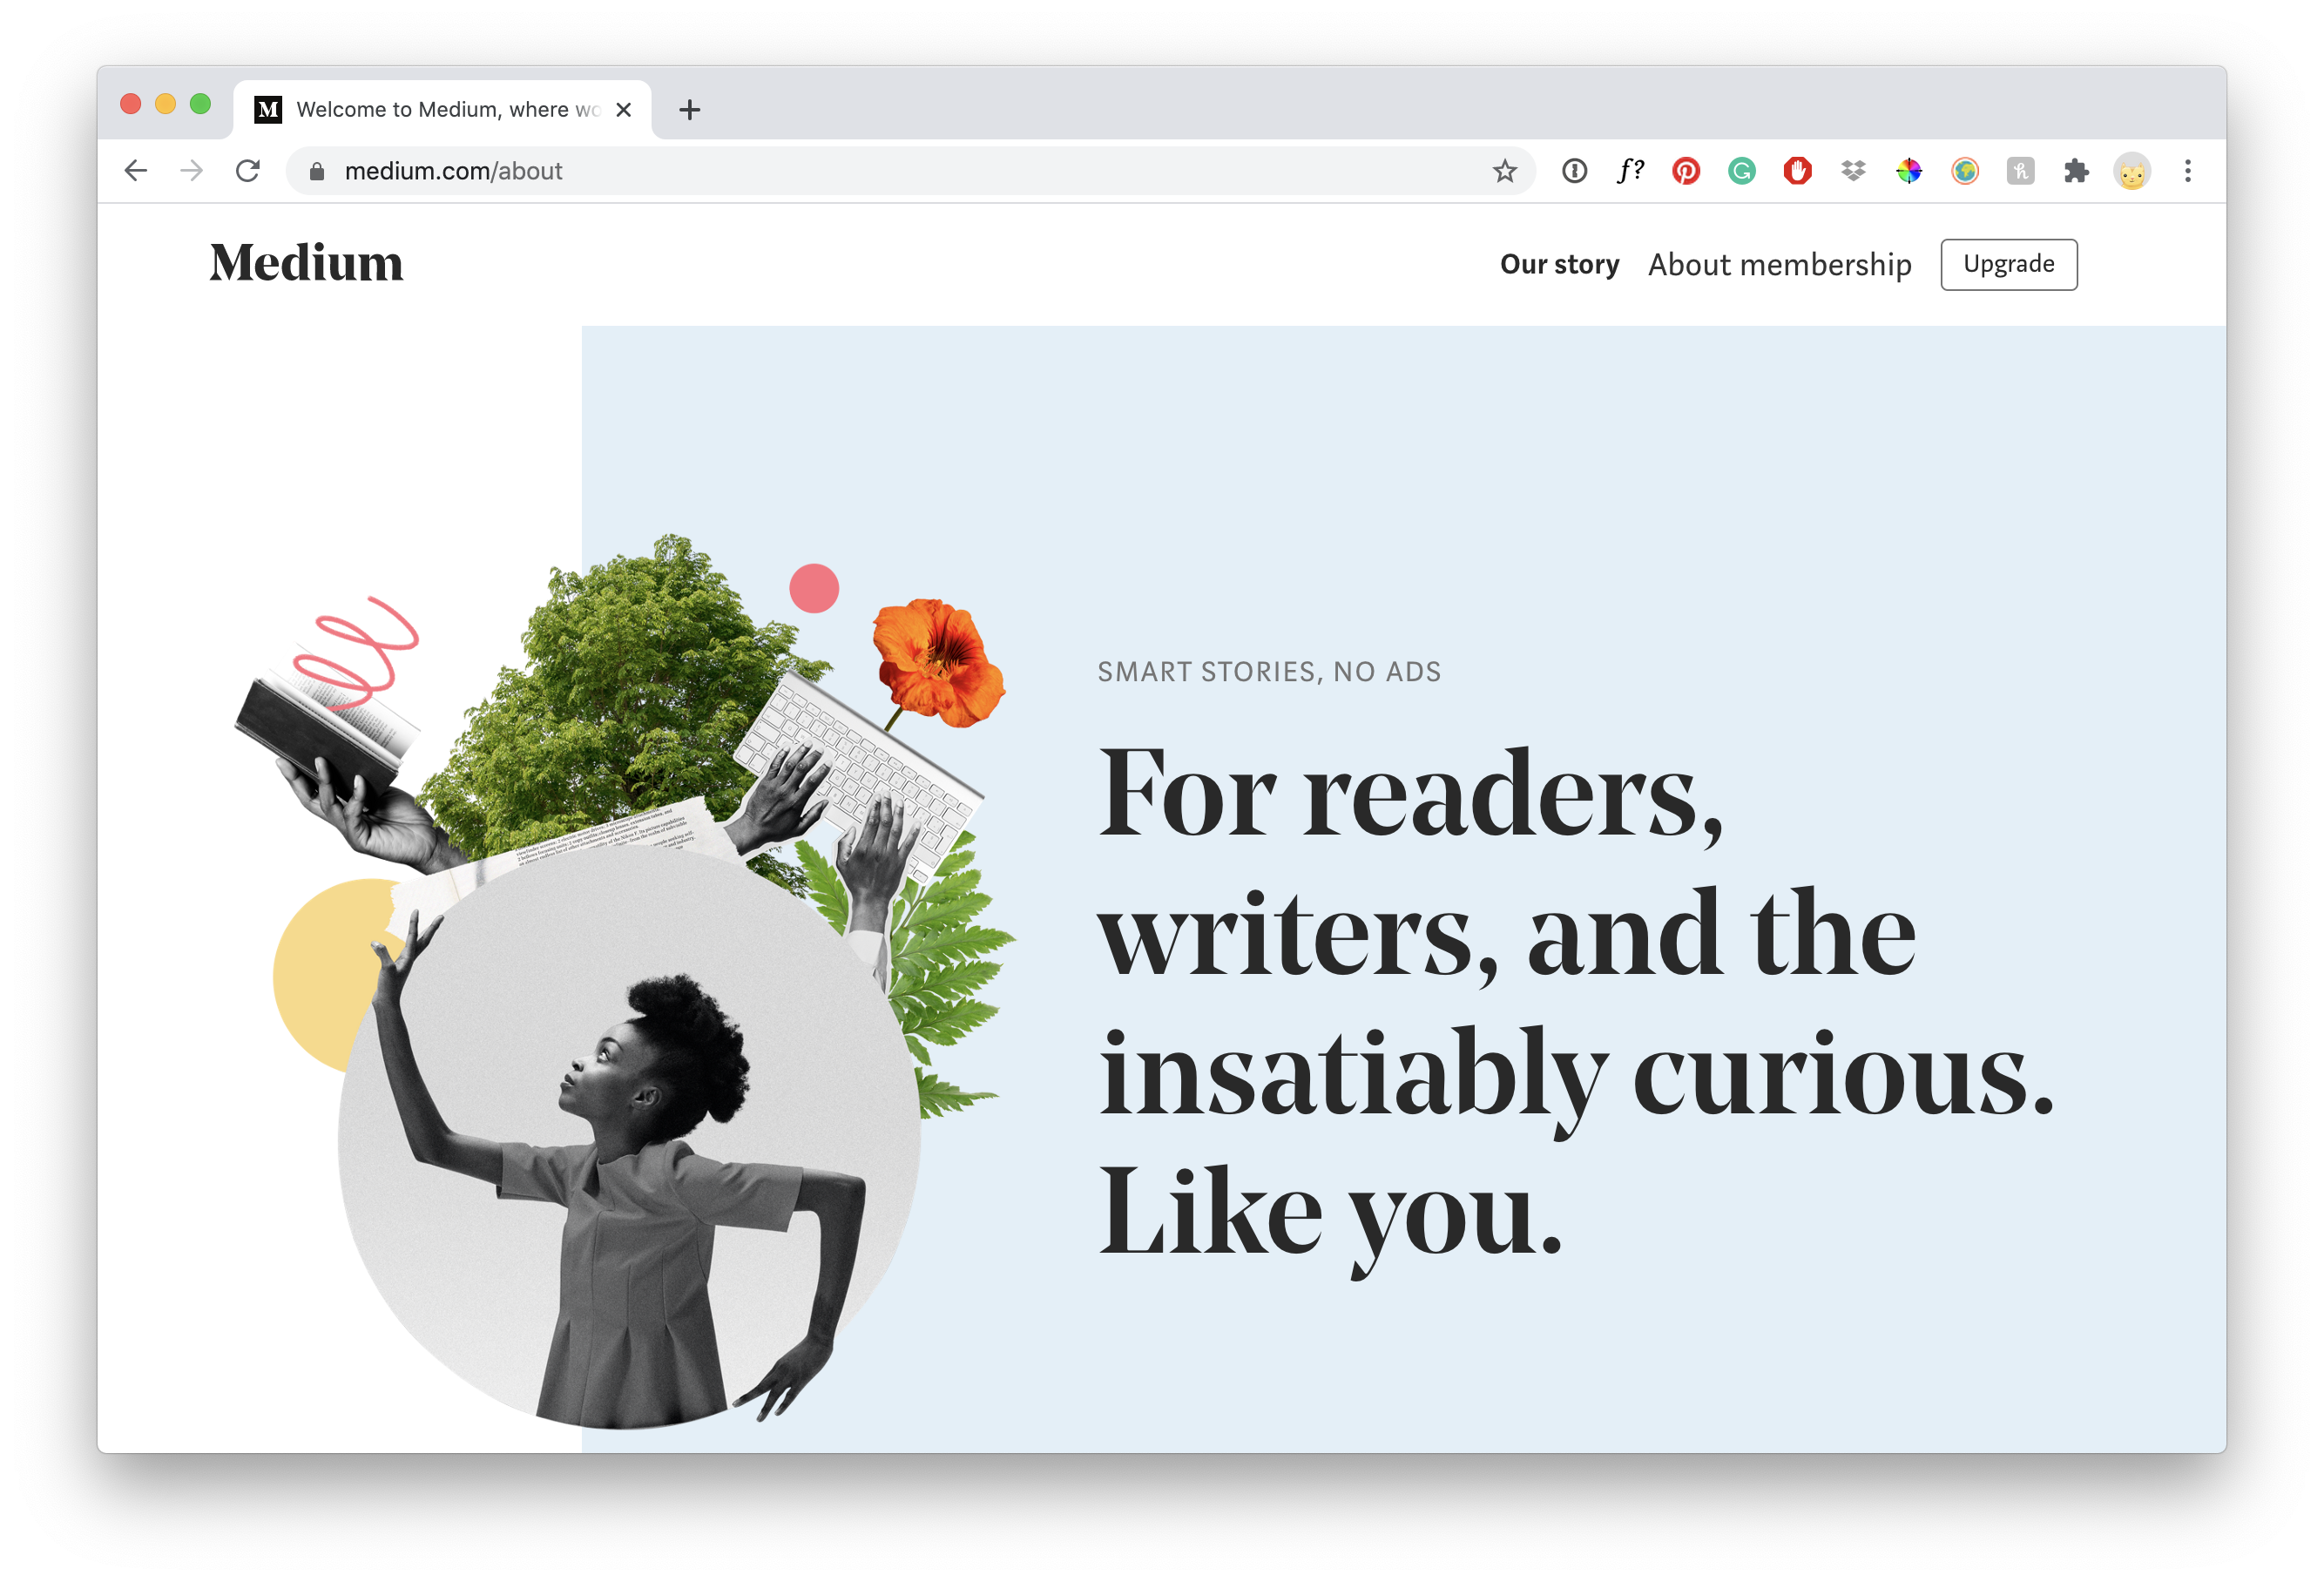2324x1582 pixels.
Task: Go back to the previous page
Action: pos(136,171)
